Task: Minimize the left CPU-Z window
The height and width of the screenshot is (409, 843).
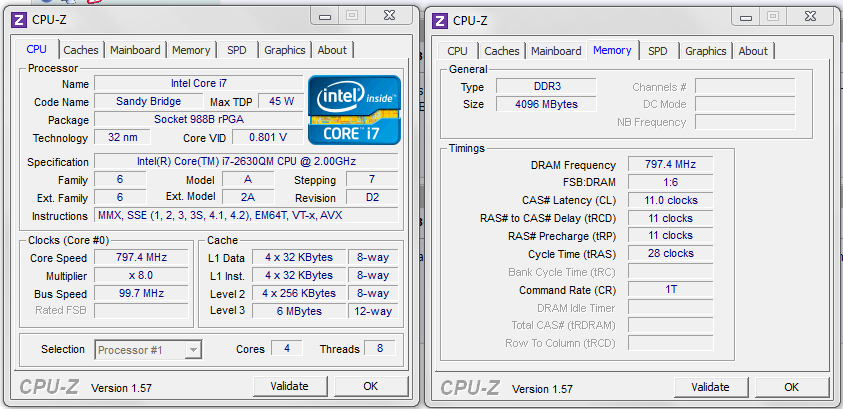Action: pos(325,16)
